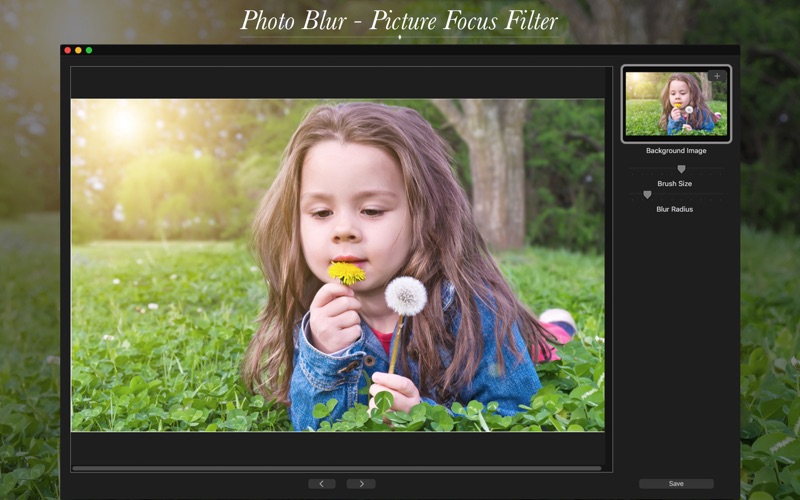Save the edited photo

[676, 484]
